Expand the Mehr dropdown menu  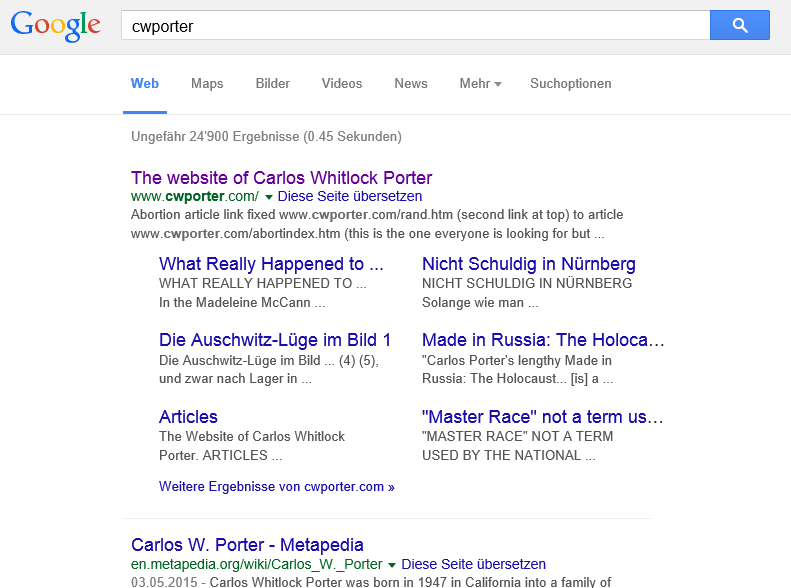pos(480,84)
